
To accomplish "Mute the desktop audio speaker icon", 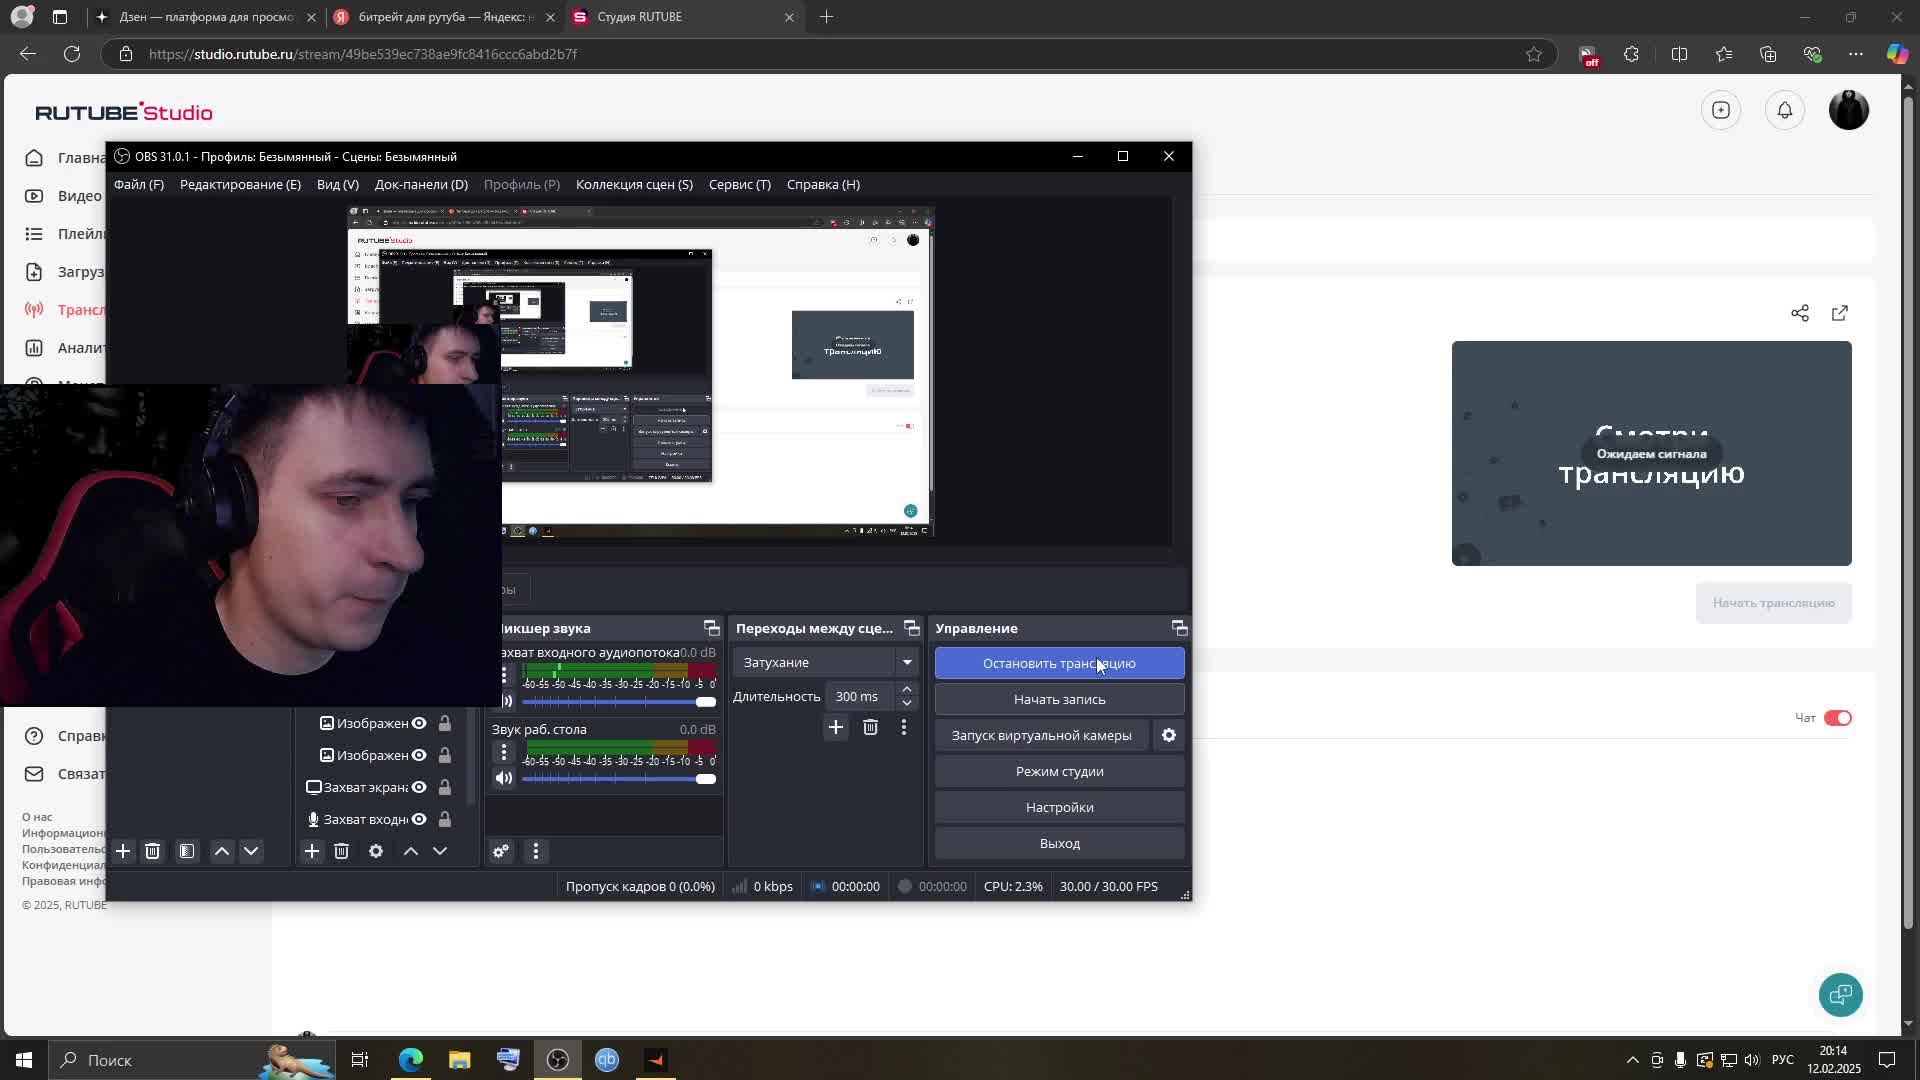I will click(504, 778).
